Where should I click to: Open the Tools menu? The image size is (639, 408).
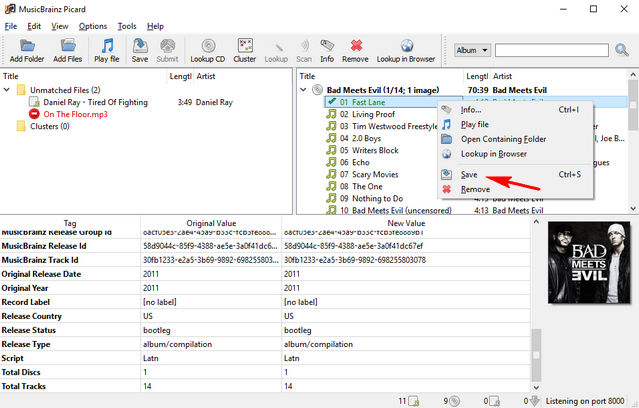127,25
